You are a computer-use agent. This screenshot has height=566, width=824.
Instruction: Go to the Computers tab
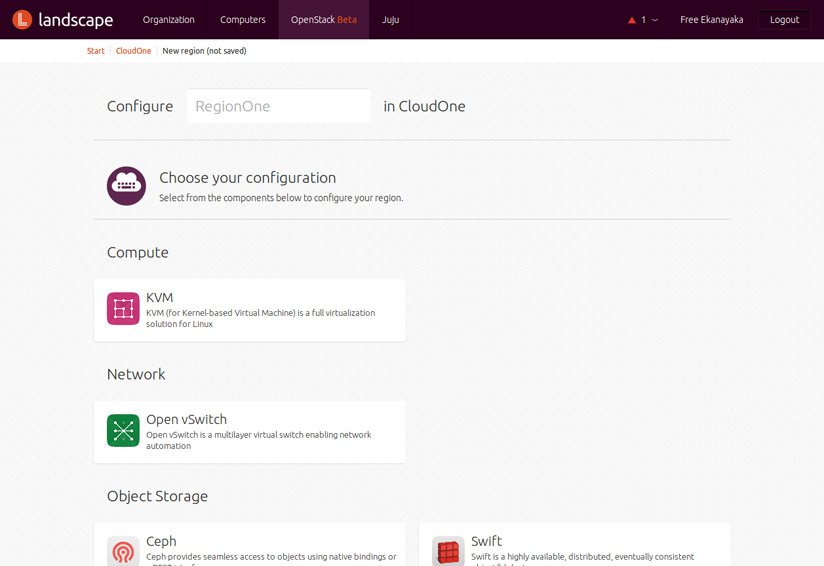coord(243,19)
